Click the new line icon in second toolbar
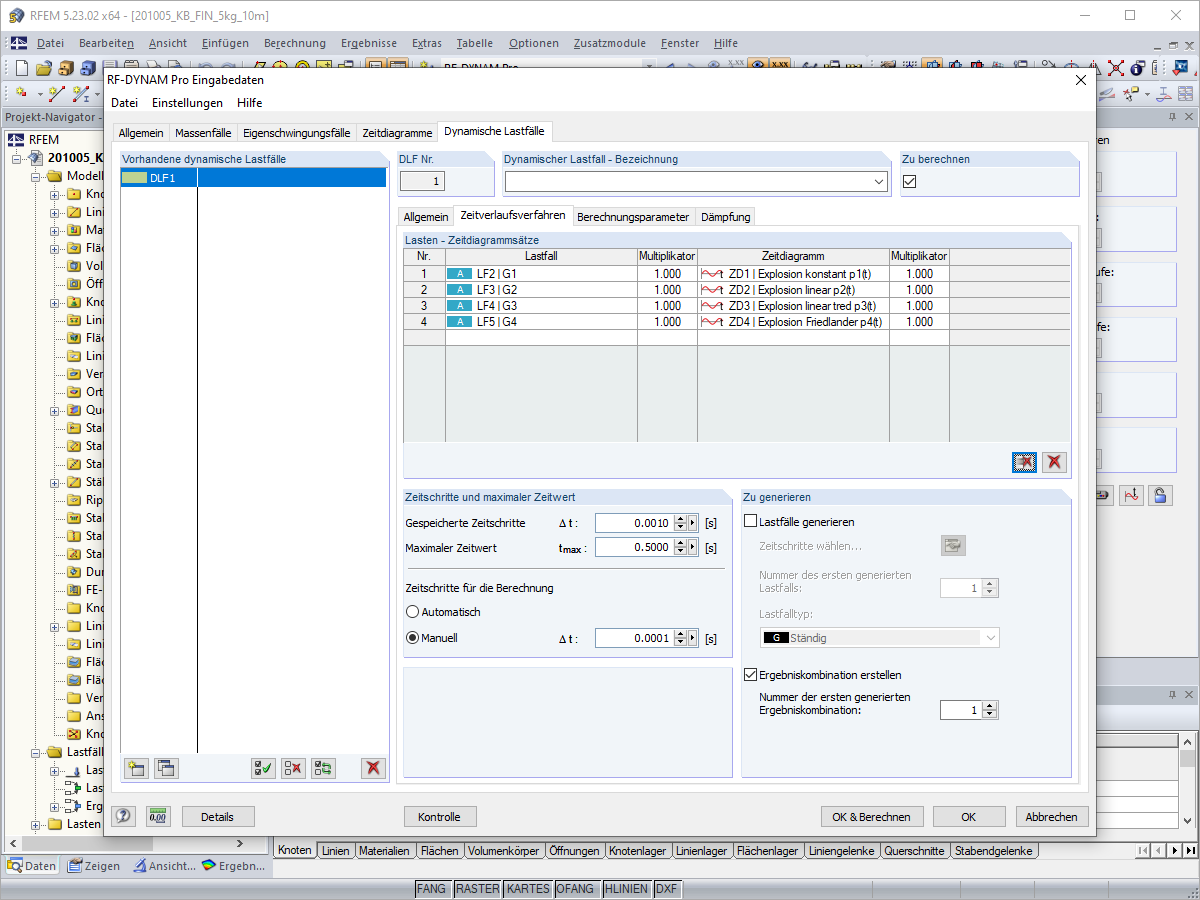Screen dimensions: 1200x900 click(x=57, y=93)
